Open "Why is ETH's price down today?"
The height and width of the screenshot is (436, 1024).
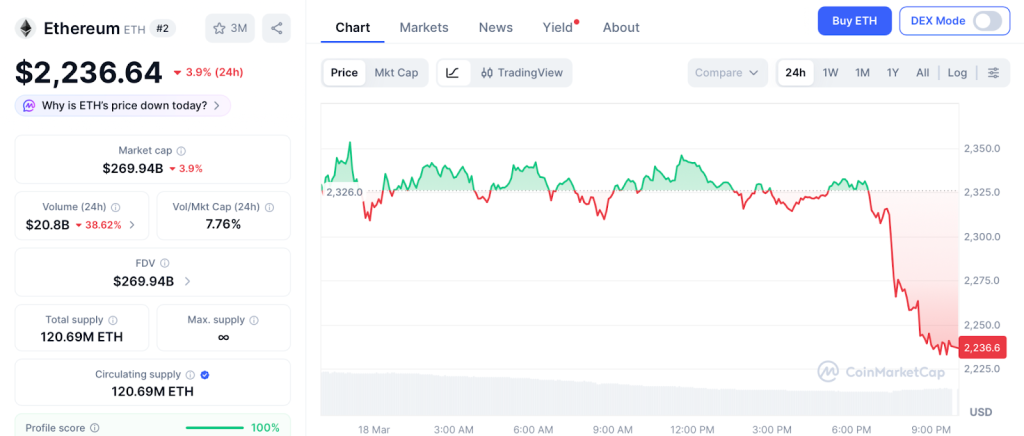click(123, 106)
